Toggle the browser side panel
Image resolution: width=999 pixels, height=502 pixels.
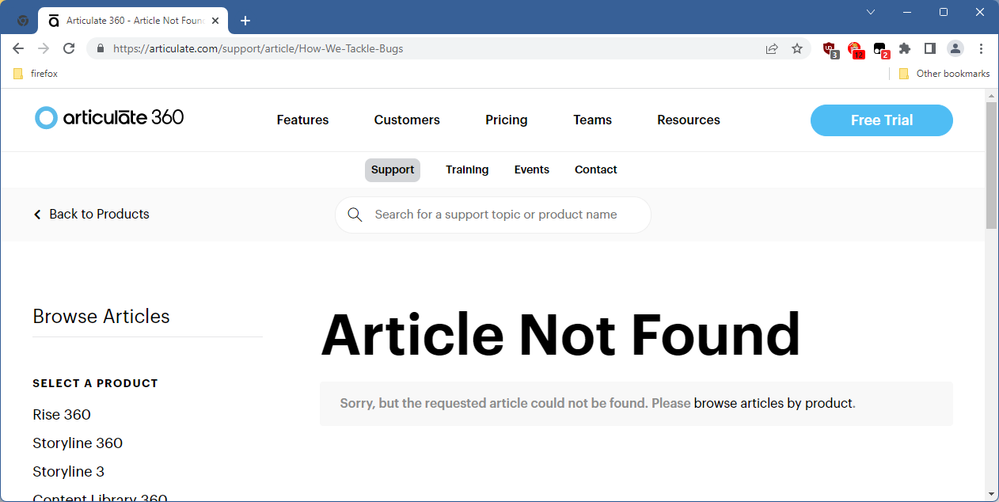(x=930, y=48)
